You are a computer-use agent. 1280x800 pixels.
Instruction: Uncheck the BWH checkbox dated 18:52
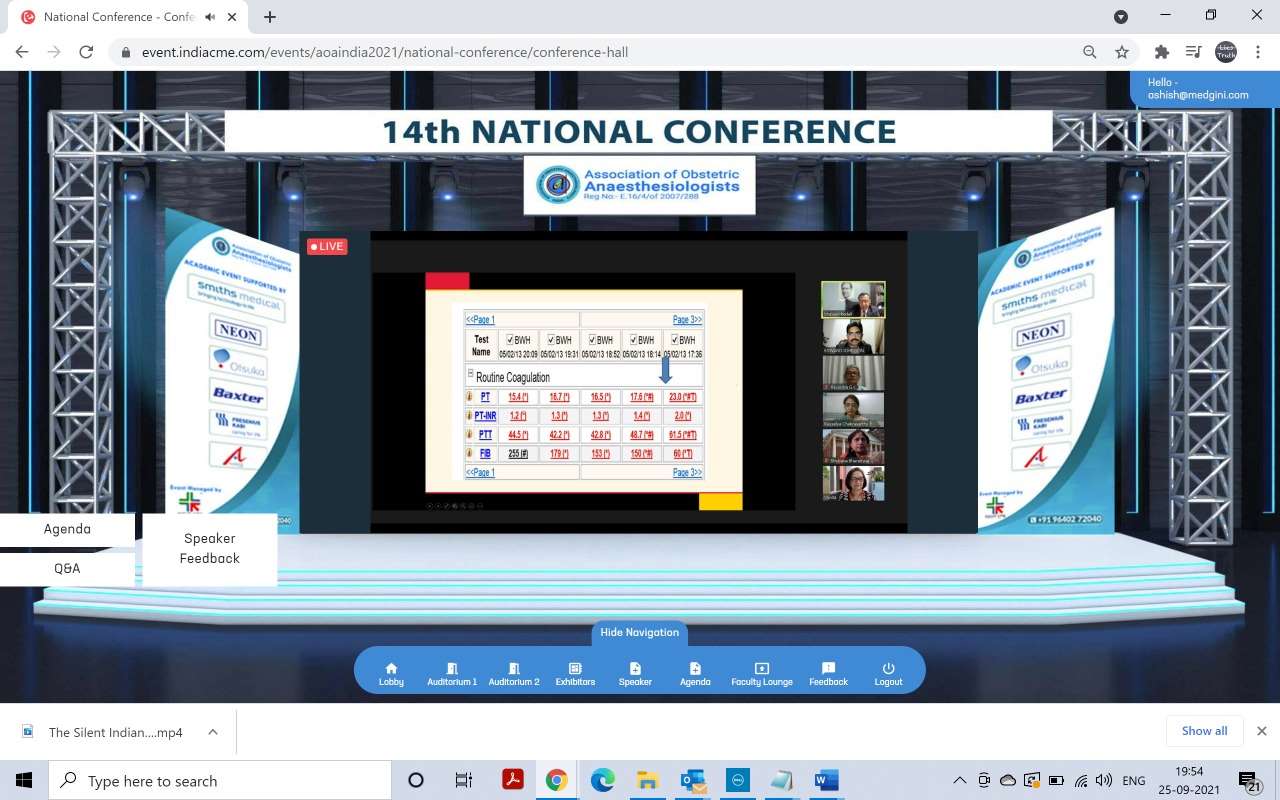tap(592, 340)
